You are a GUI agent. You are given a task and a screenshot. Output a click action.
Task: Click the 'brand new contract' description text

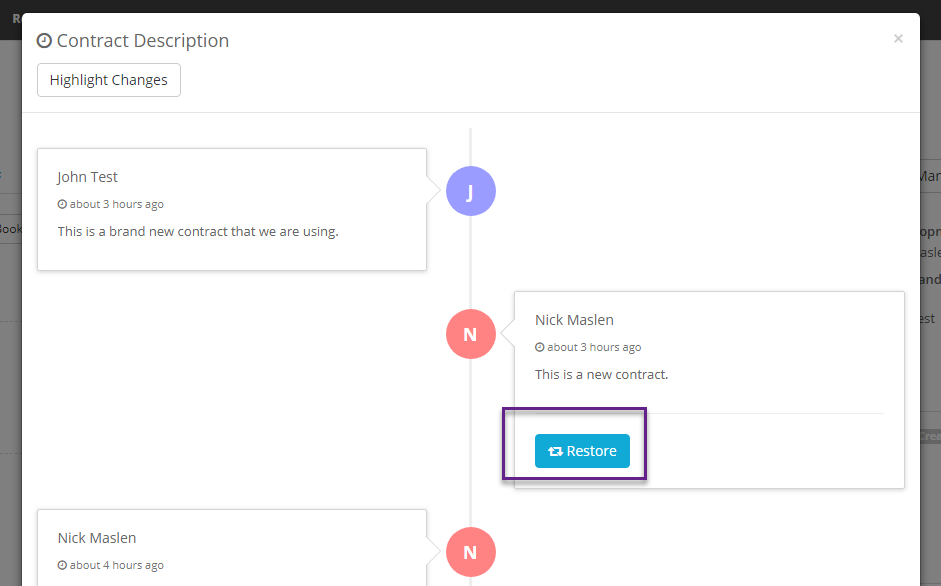[198, 232]
